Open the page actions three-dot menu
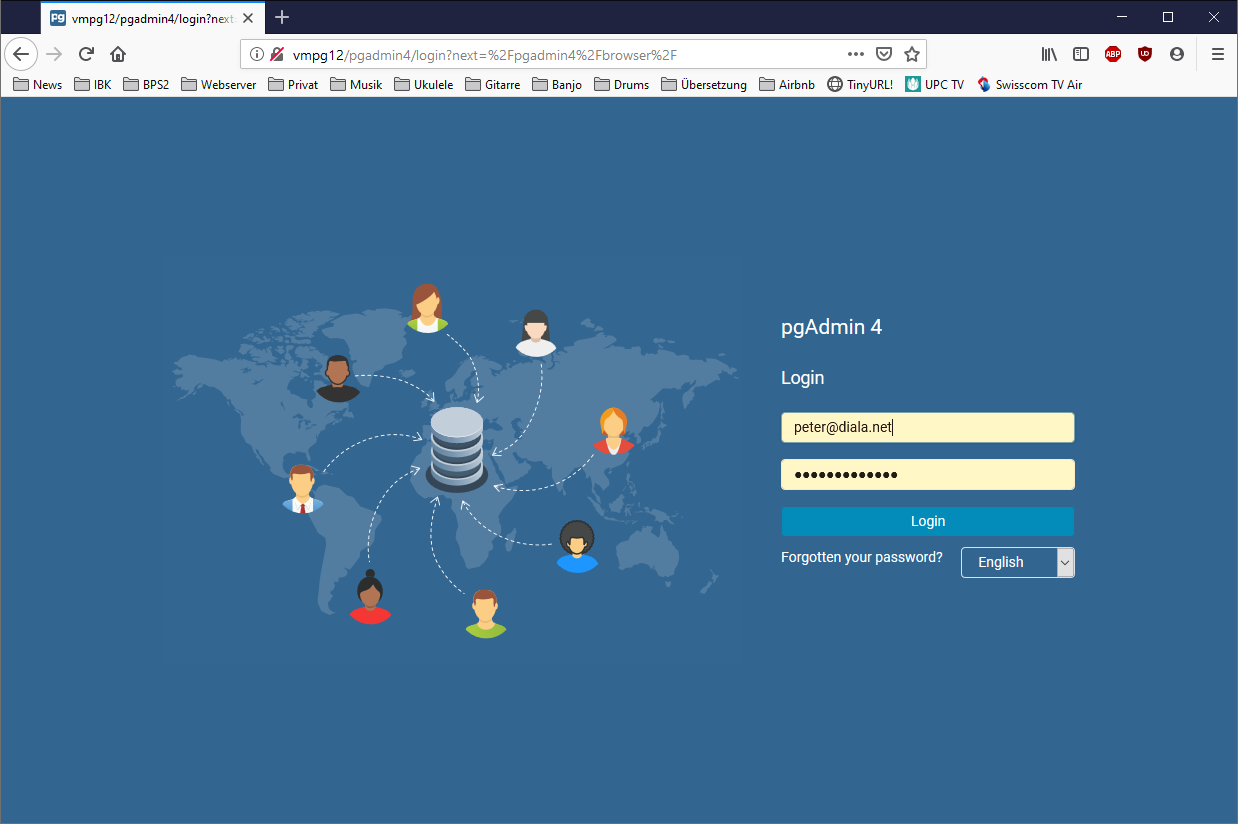 coord(856,54)
